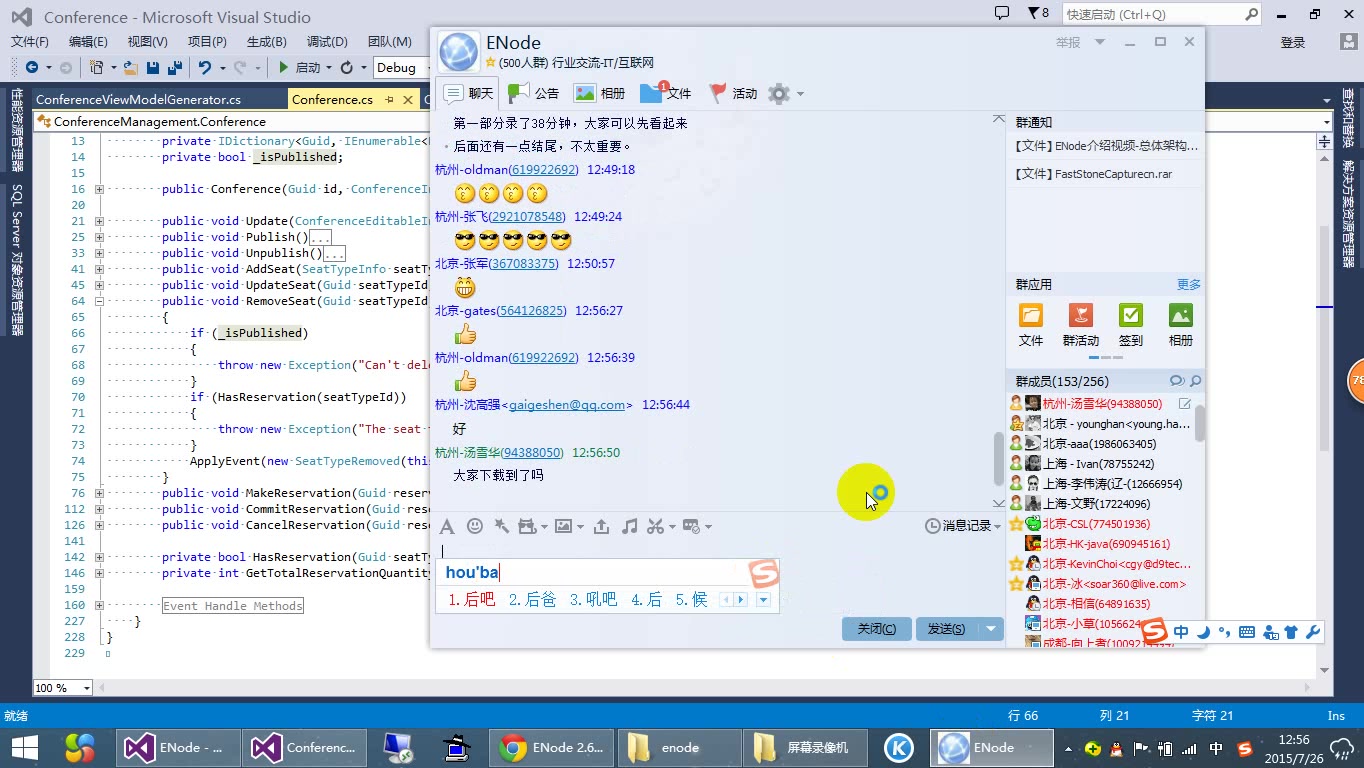Switch to the 相册 album tab in chat
This screenshot has height=768, width=1364.
599,93
